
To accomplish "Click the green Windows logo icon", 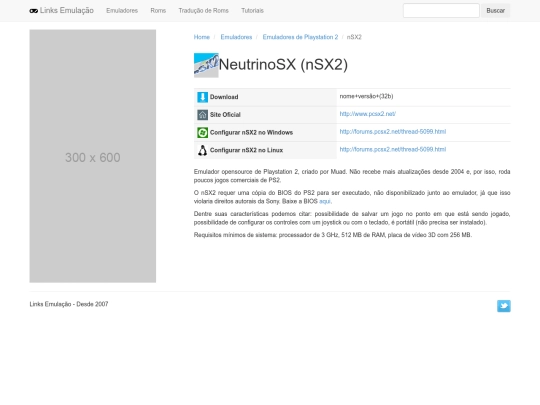I will [202, 133].
